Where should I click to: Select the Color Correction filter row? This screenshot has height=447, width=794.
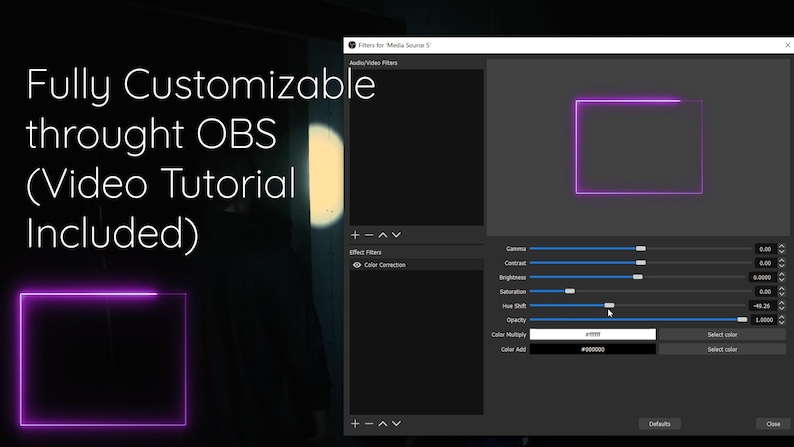point(416,265)
